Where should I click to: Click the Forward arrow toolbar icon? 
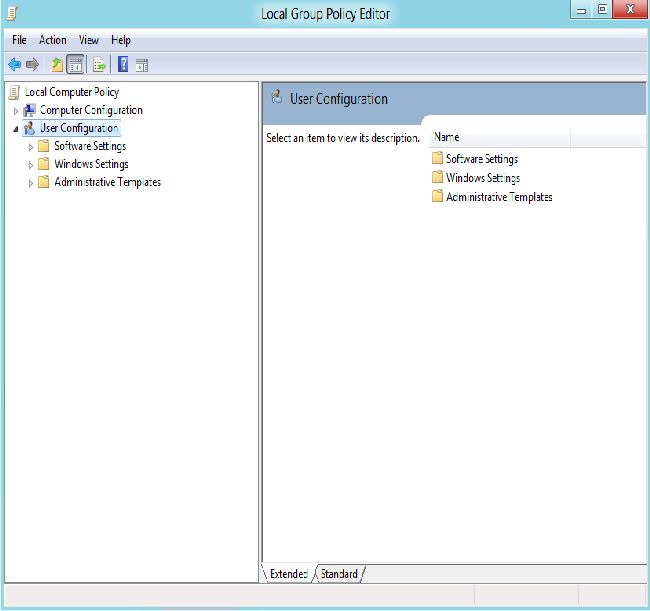pos(32,65)
